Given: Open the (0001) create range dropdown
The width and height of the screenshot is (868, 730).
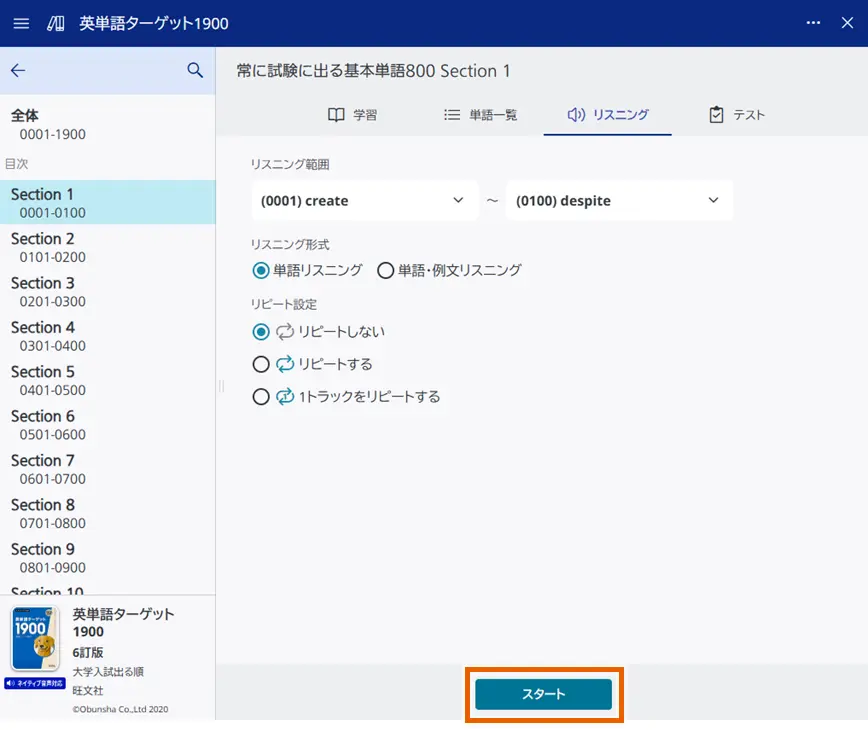Looking at the screenshot, I should (364, 200).
